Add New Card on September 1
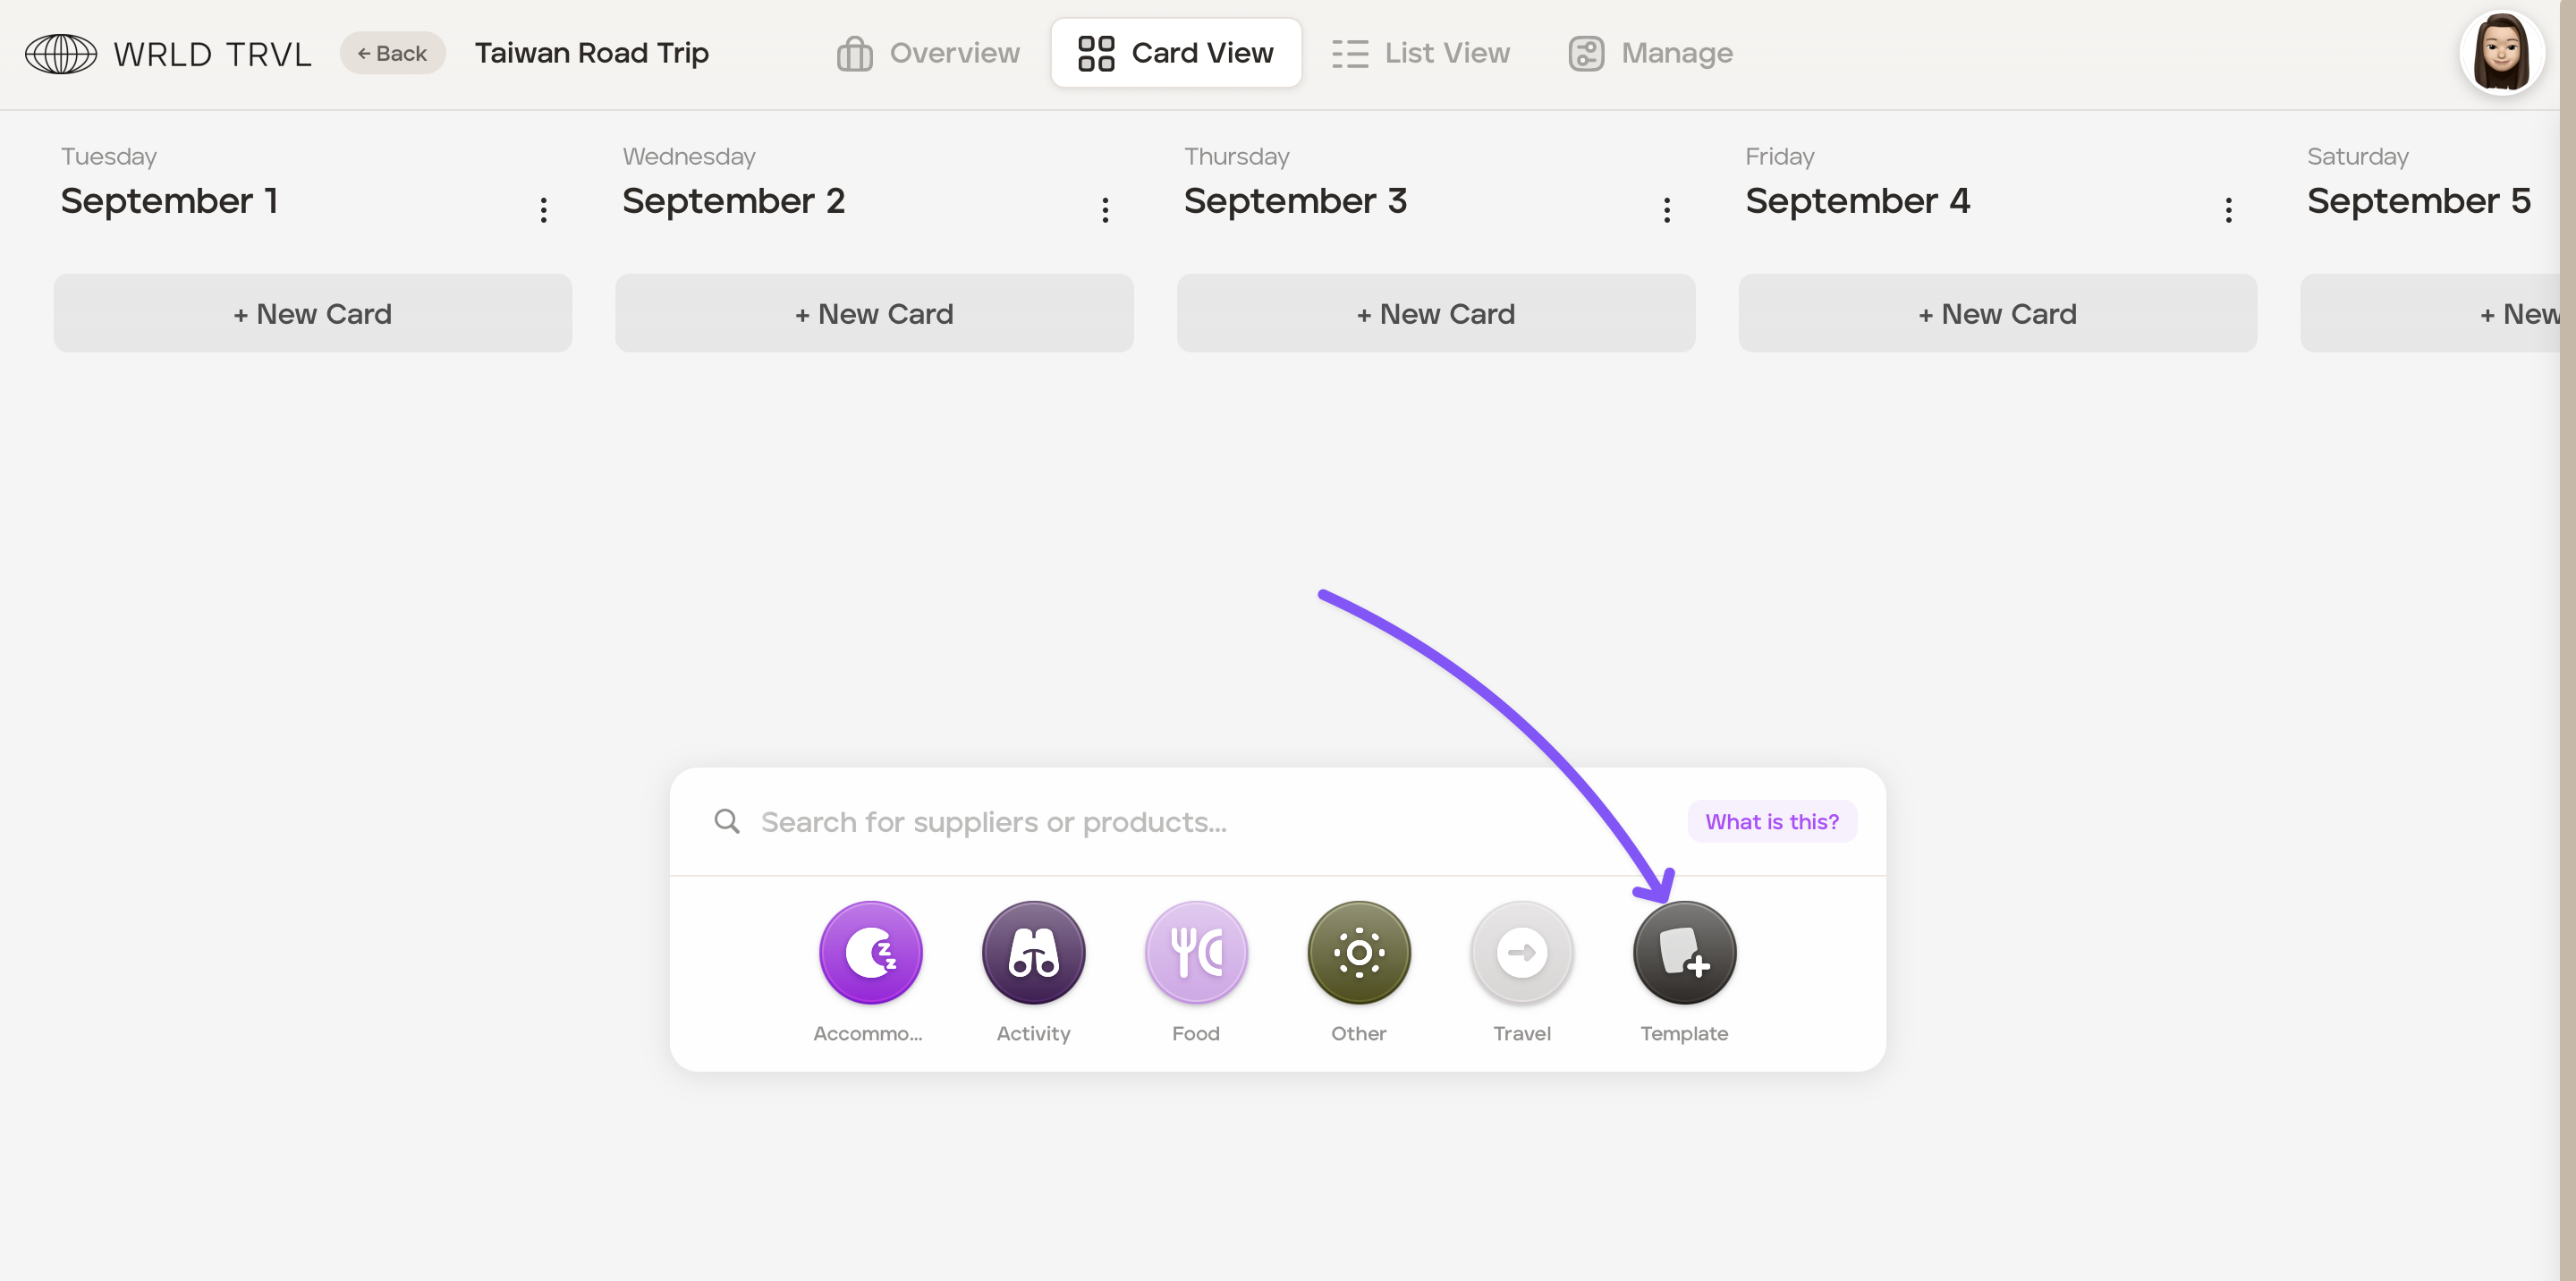This screenshot has height=1281, width=2576. point(312,313)
